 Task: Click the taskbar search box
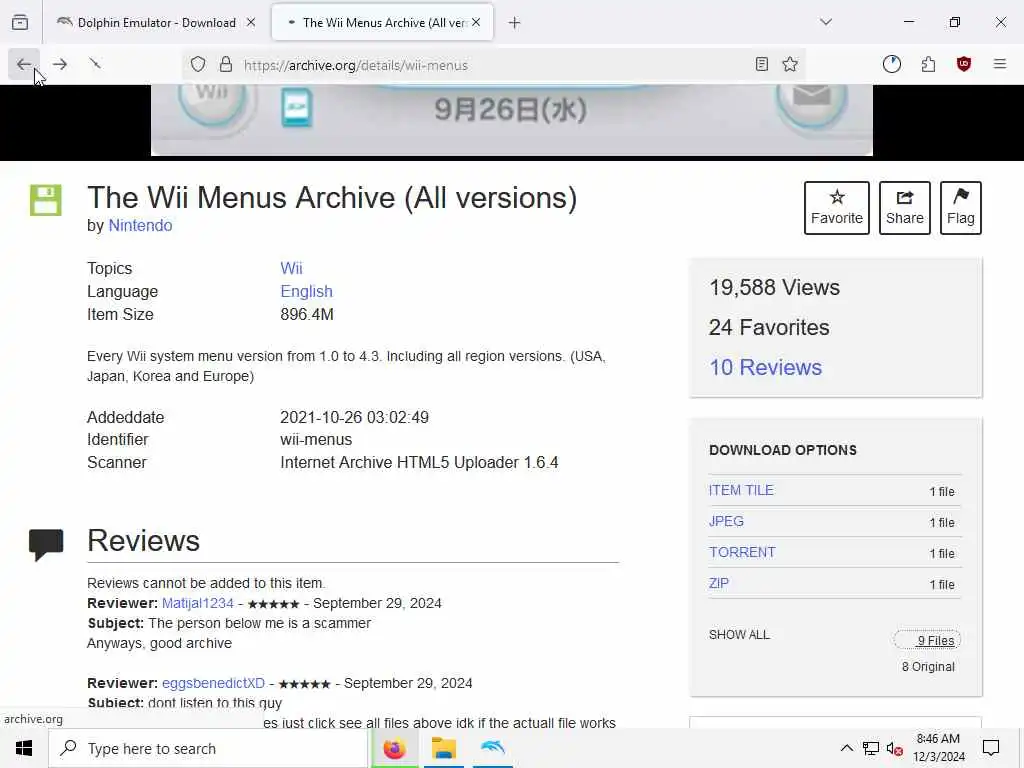(208, 748)
